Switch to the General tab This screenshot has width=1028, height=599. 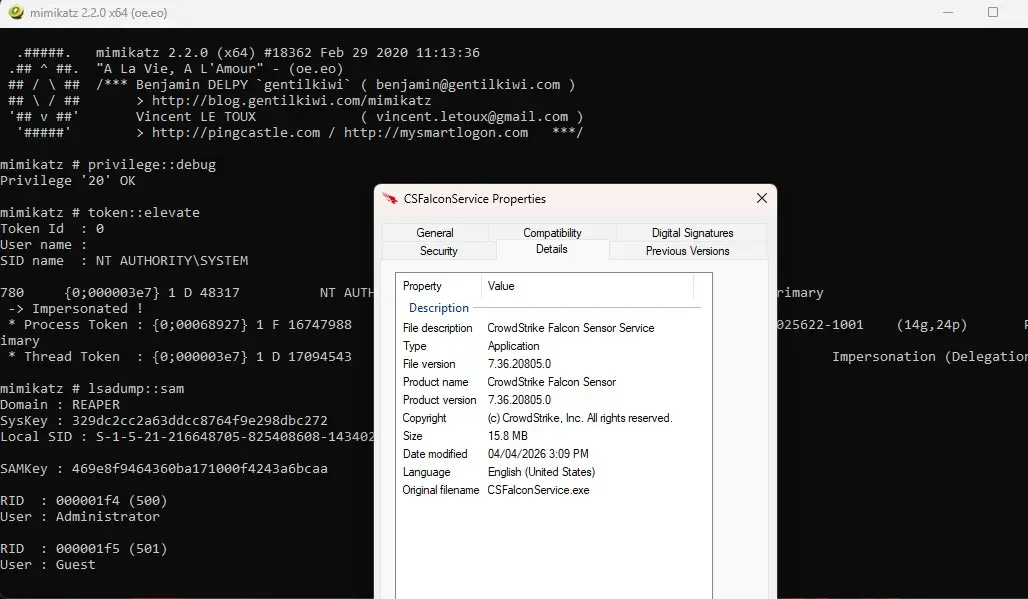(x=435, y=233)
